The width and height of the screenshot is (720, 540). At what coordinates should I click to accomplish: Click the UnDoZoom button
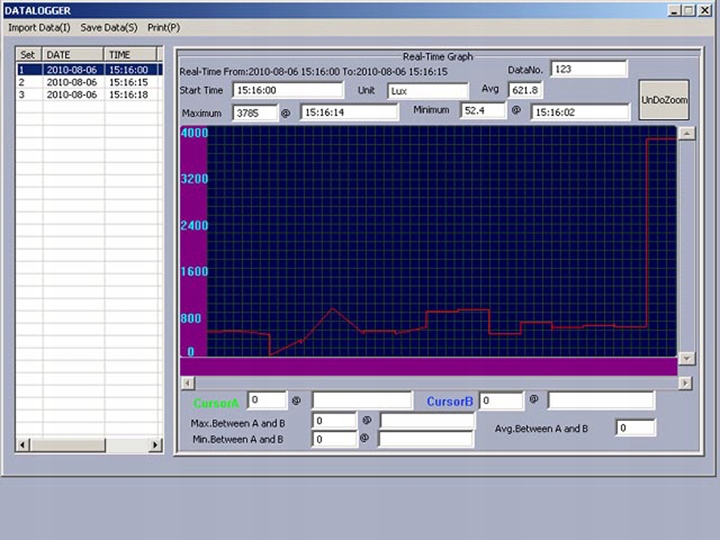click(664, 100)
